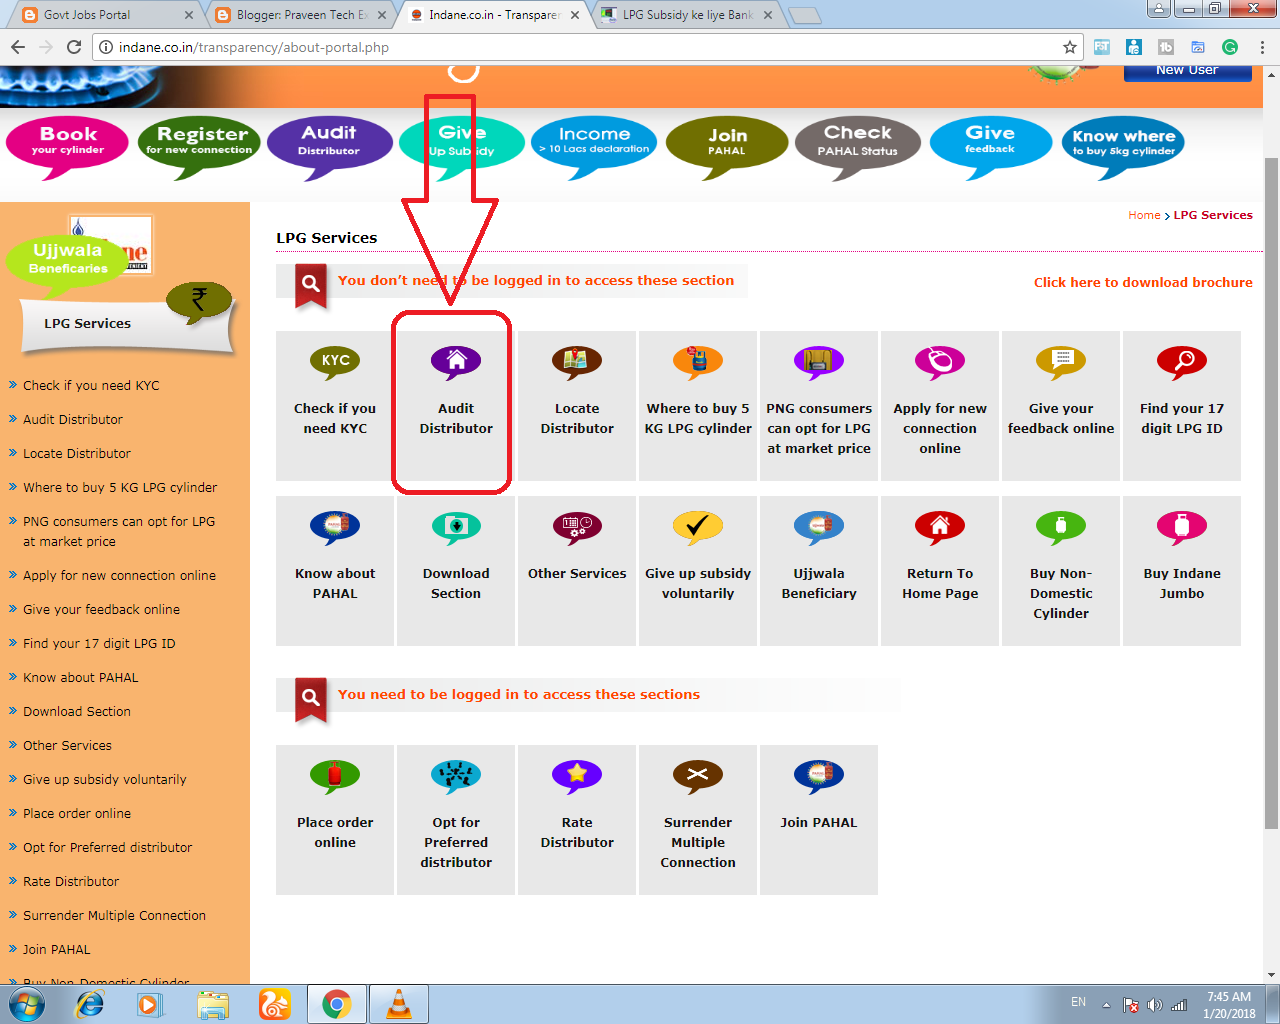Switch to Blogger: Praveen Tech tab
Viewport: 1280px width, 1024px height.
(x=301, y=15)
